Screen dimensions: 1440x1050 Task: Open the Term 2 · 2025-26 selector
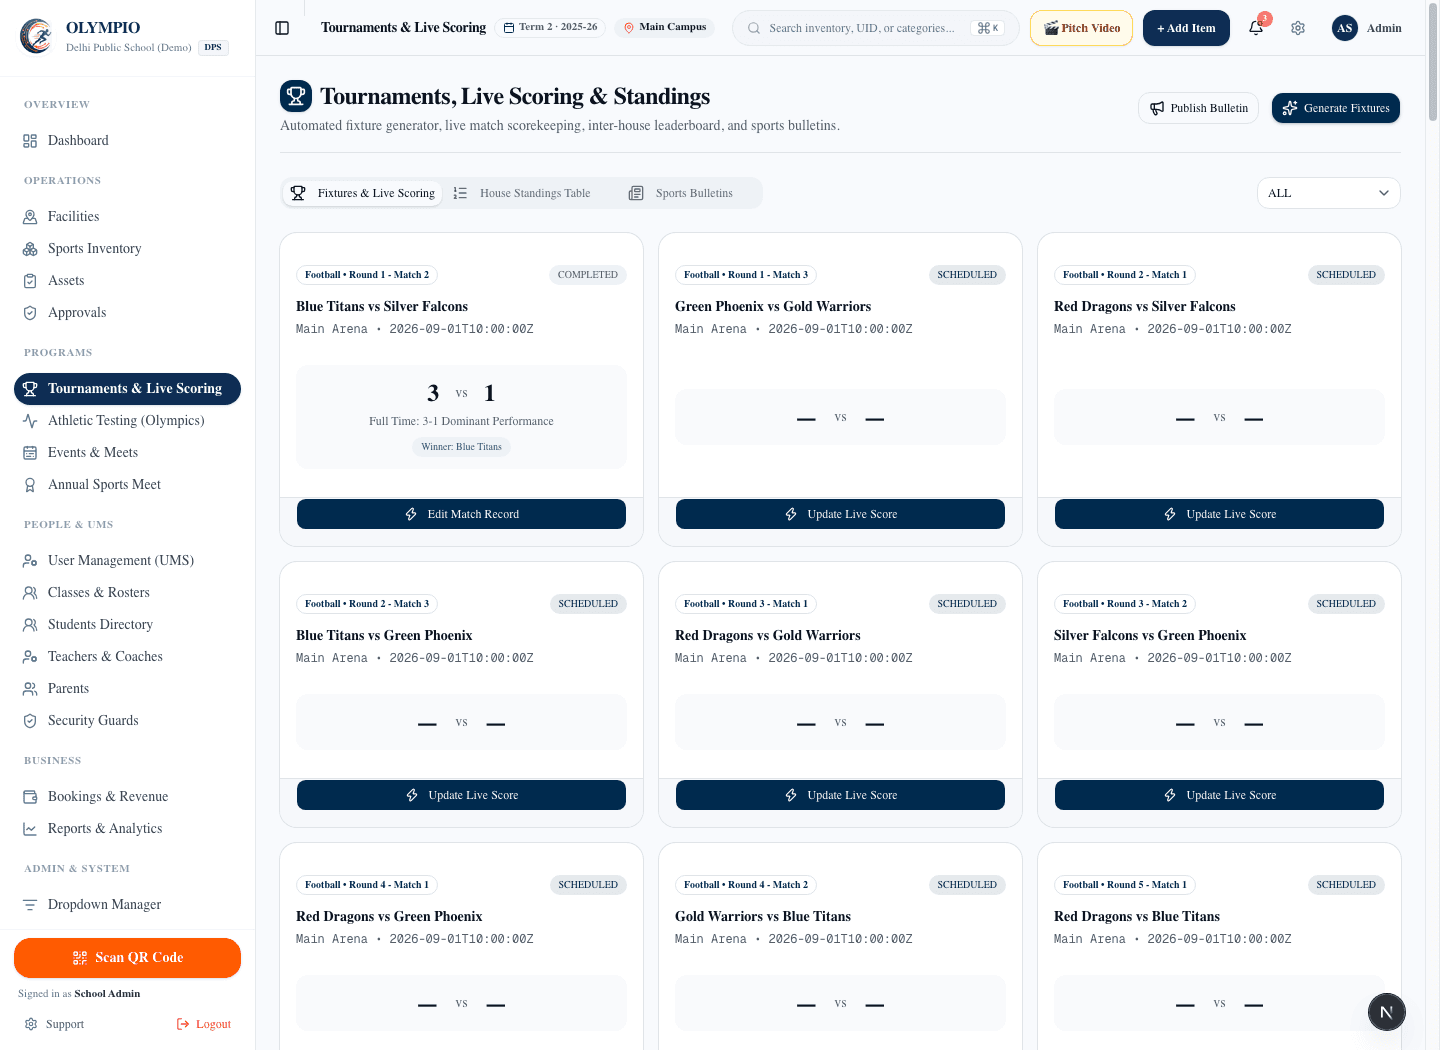coord(551,27)
